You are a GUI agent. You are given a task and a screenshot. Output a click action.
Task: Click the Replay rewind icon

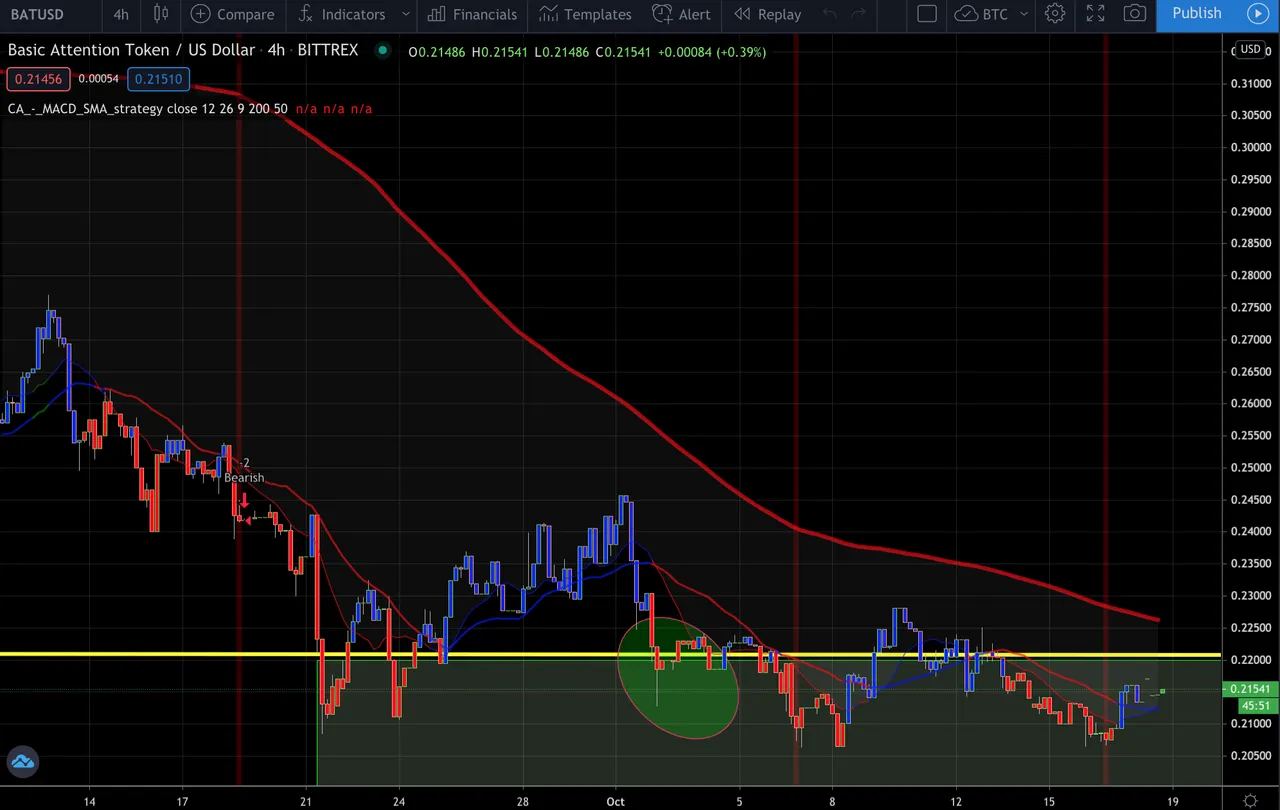742,14
